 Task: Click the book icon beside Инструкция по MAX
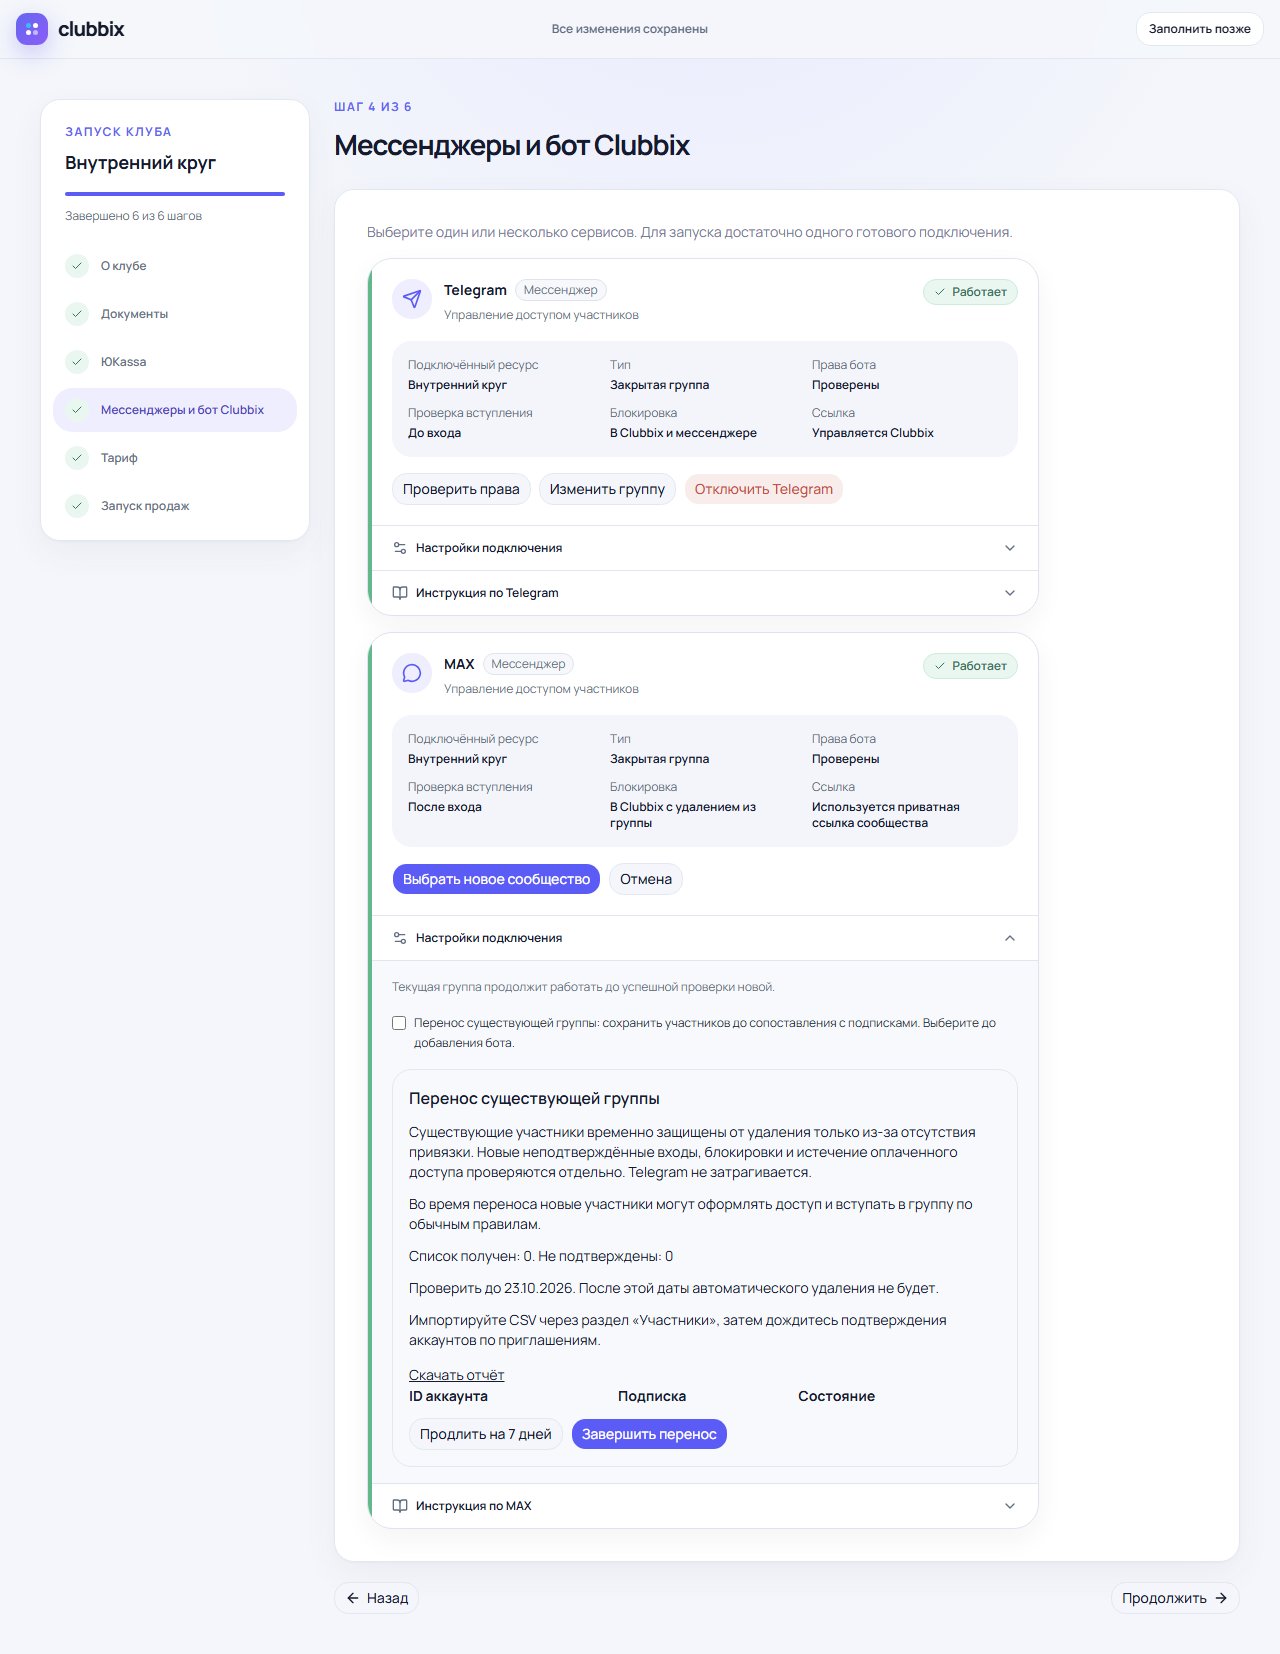point(400,1506)
